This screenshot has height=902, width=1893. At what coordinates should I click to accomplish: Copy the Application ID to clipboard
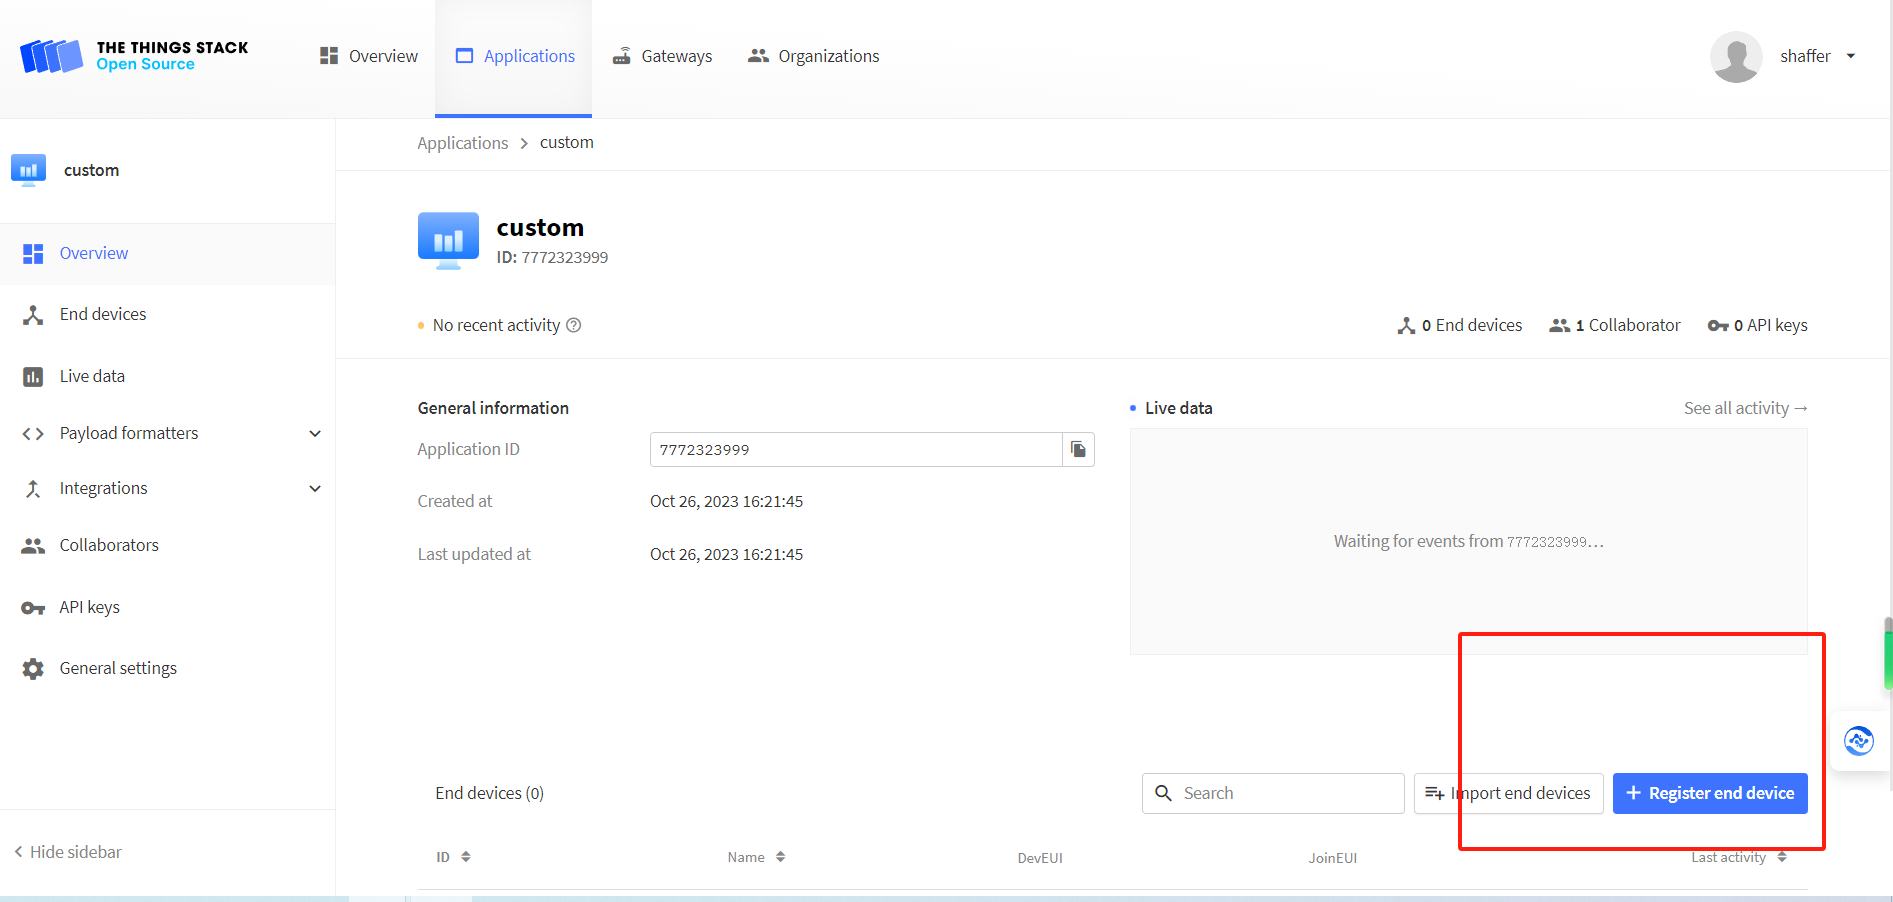1078,450
